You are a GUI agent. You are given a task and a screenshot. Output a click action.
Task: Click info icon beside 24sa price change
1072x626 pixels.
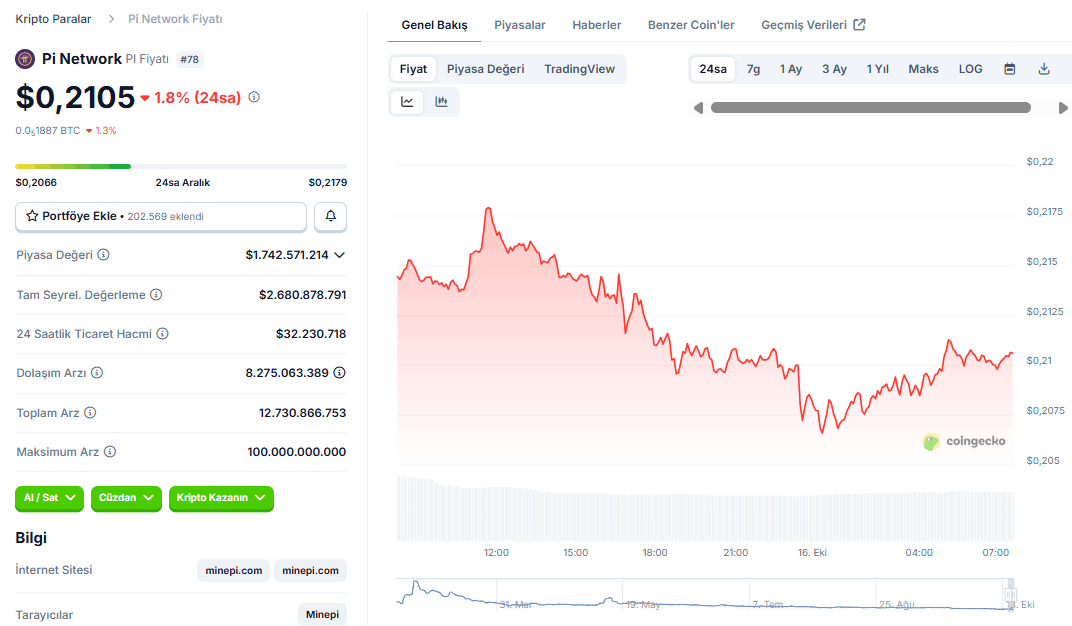[254, 97]
